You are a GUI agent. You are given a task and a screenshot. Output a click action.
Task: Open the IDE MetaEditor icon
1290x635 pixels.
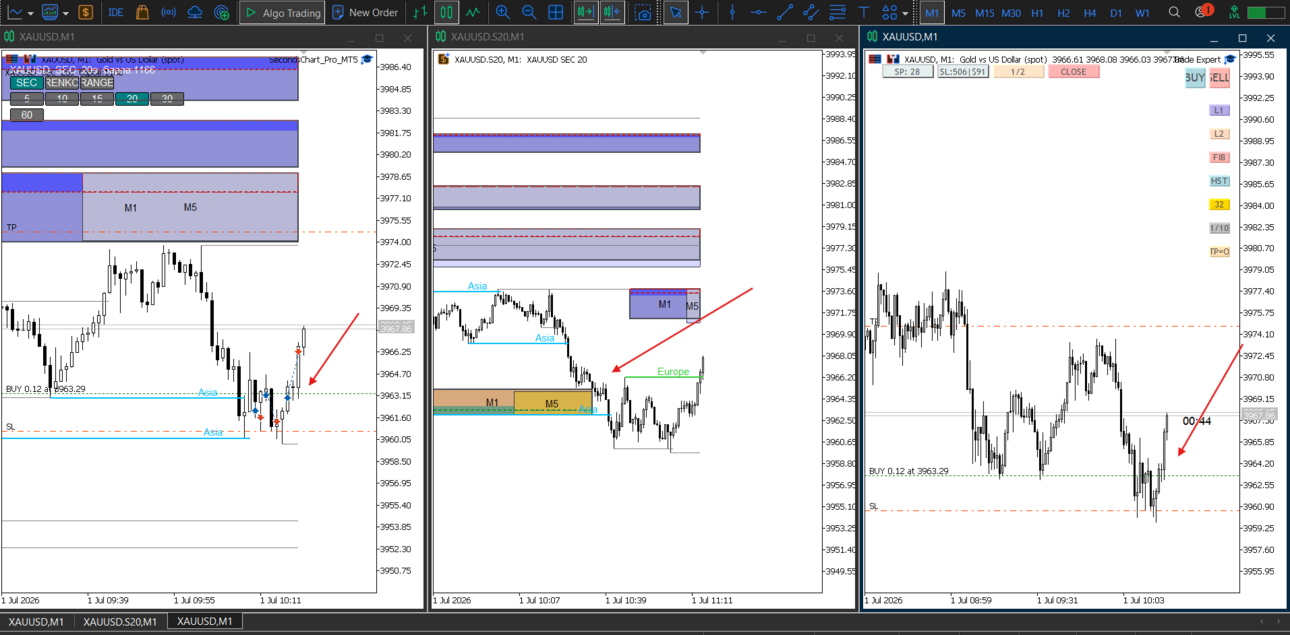[115, 13]
